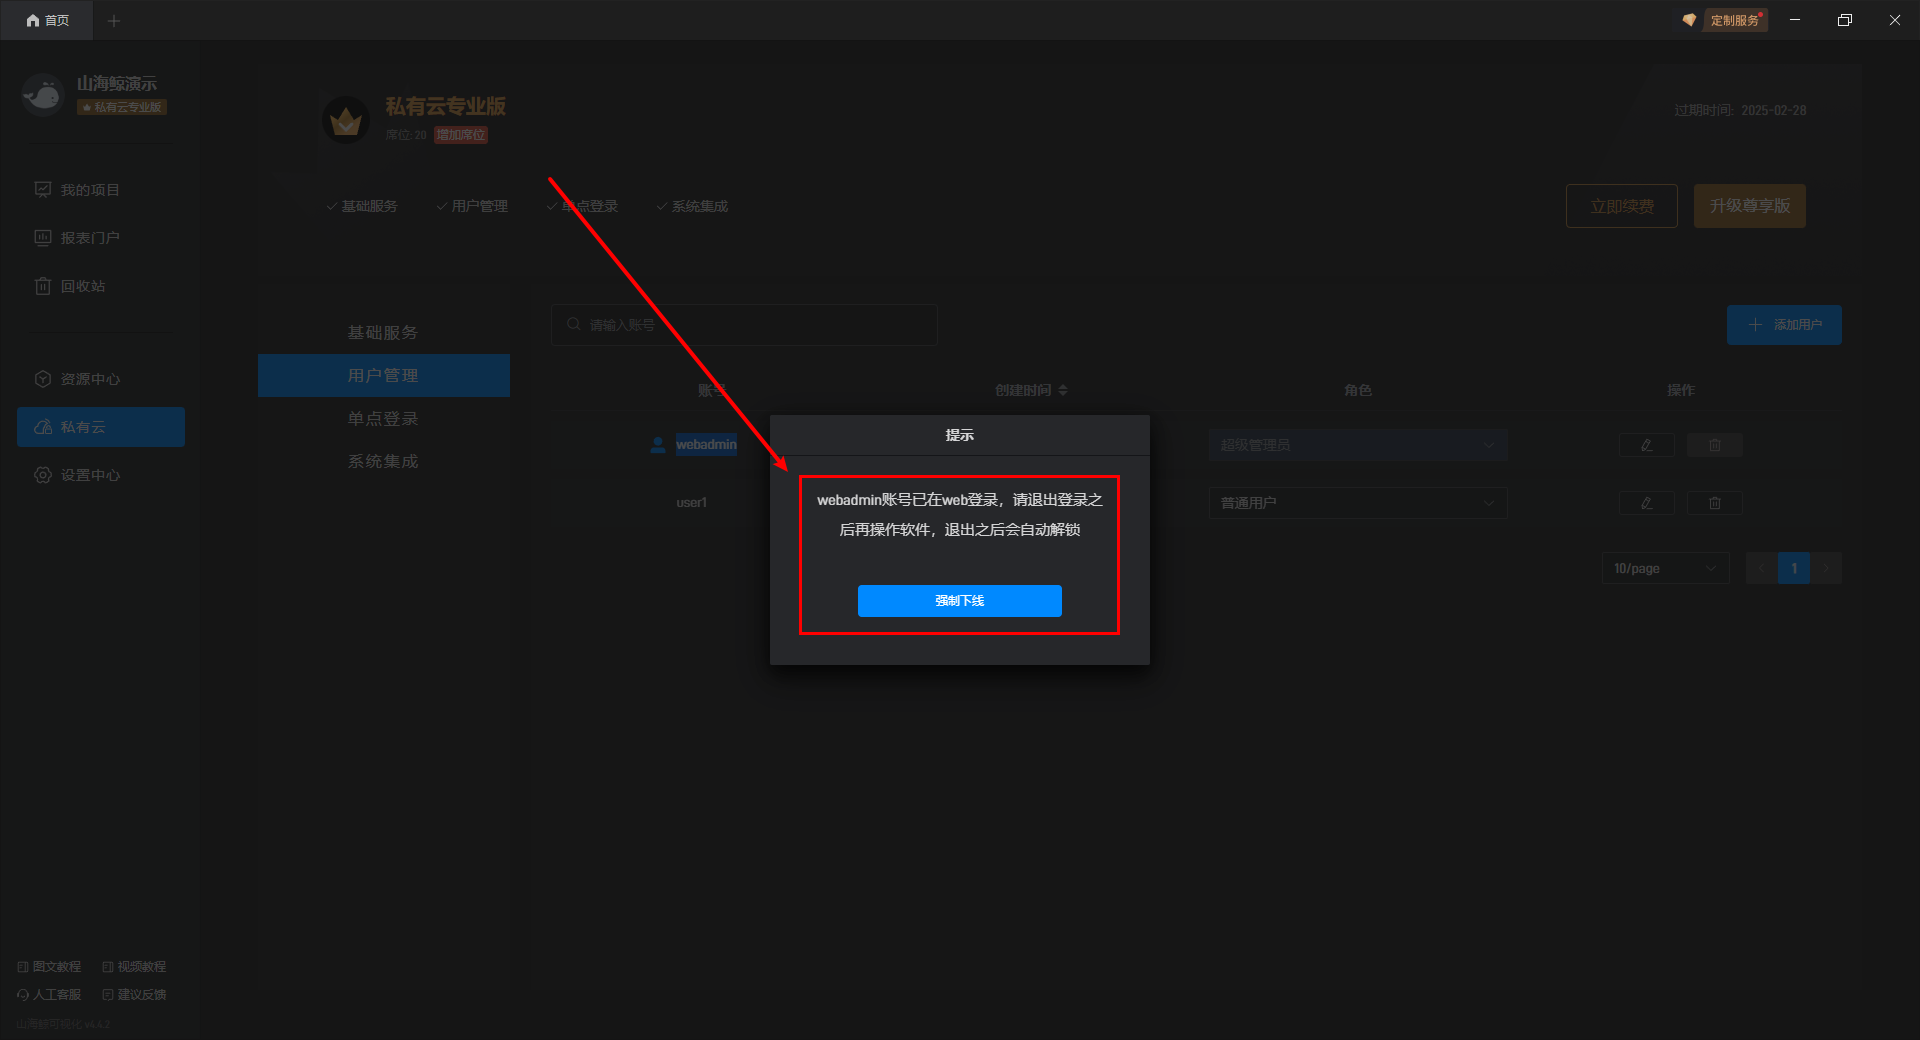Click the 过期时间 2025-02-28 text
This screenshot has width=1920, height=1040.
click(1740, 110)
